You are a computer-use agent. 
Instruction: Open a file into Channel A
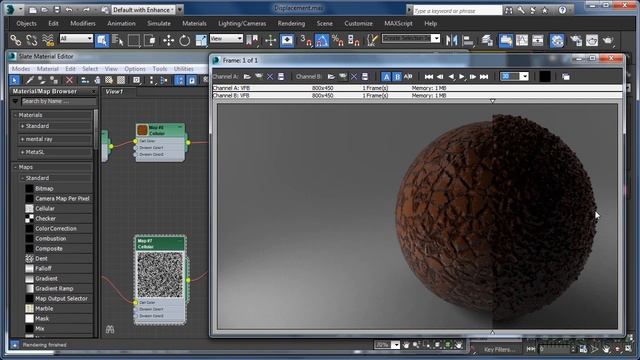point(247,76)
